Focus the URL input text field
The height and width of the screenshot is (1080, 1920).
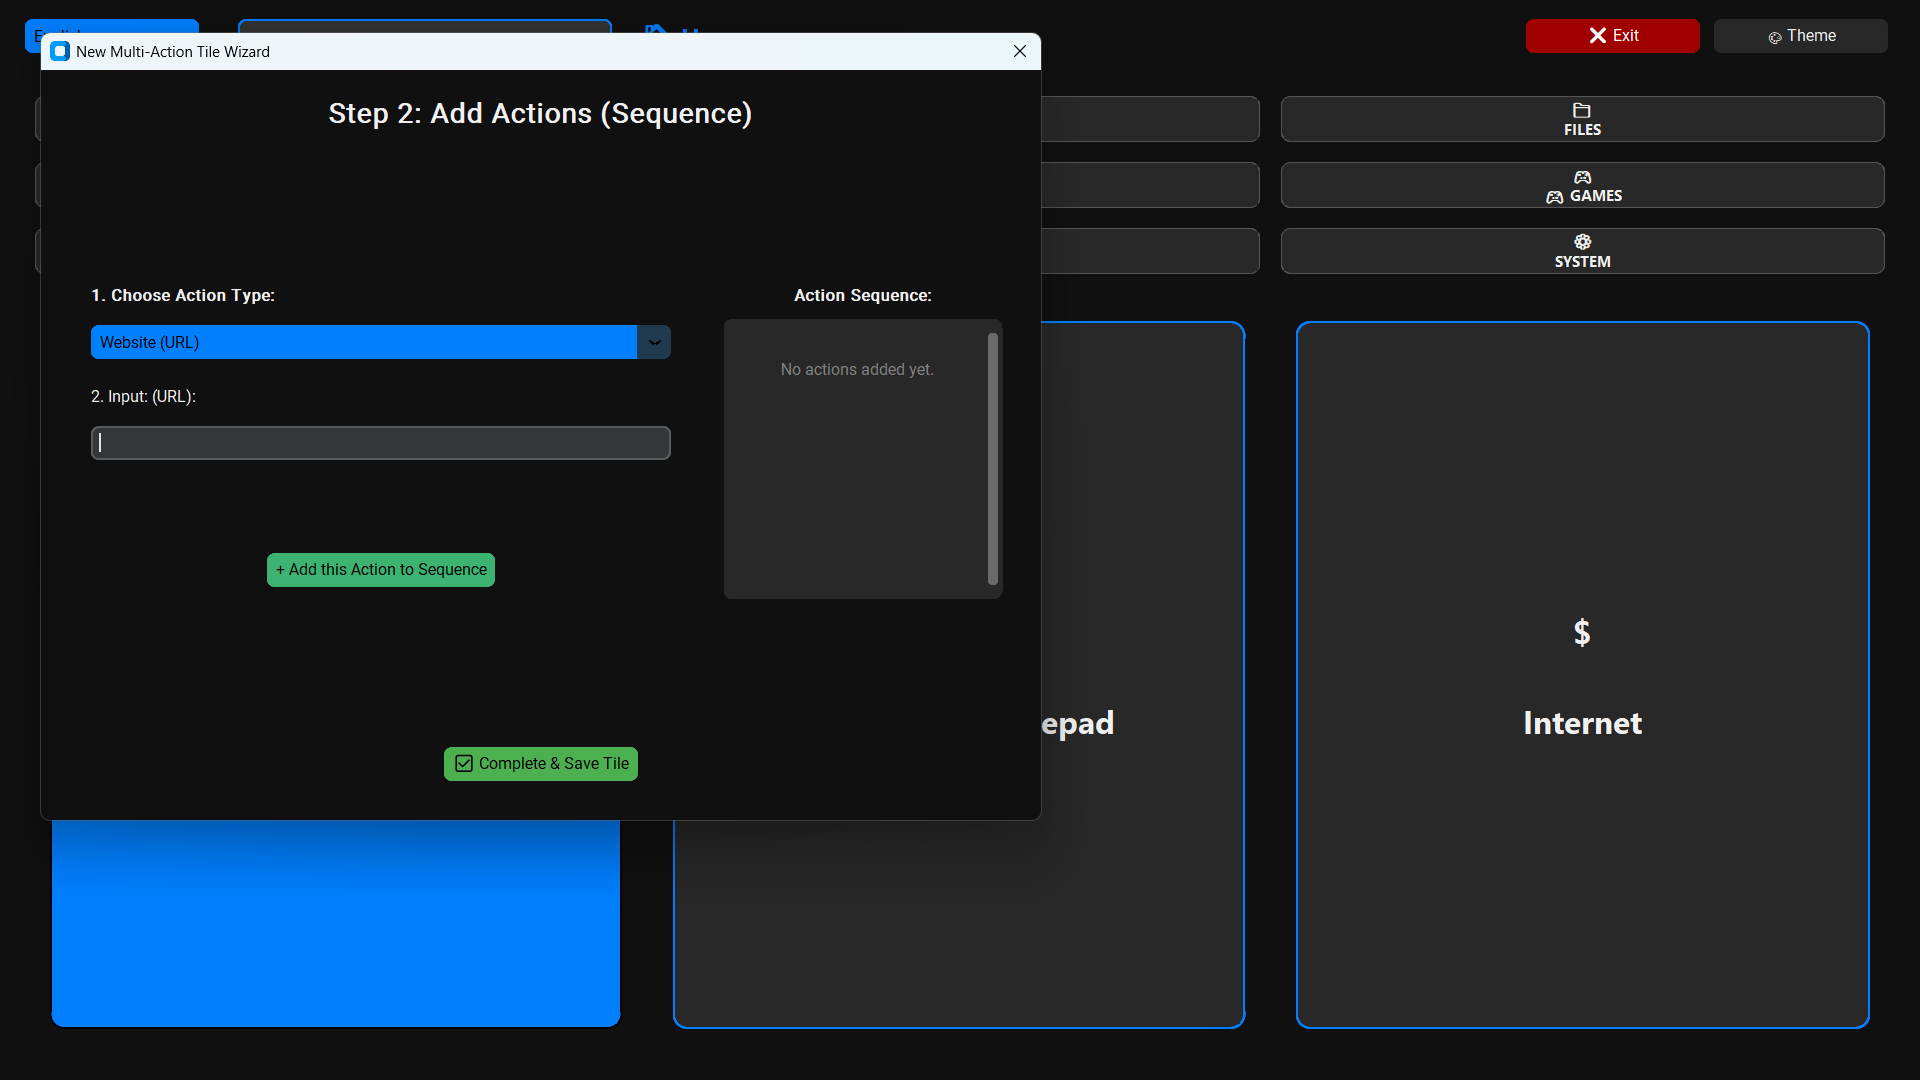pyautogui.click(x=380, y=443)
